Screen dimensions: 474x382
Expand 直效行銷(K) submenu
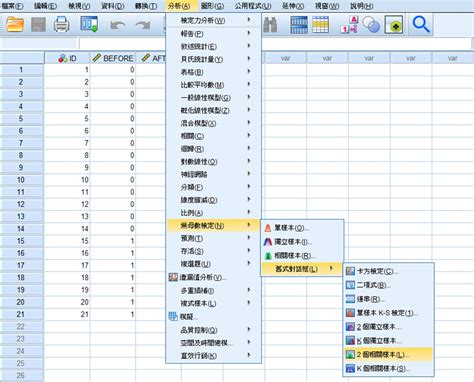coord(213,356)
